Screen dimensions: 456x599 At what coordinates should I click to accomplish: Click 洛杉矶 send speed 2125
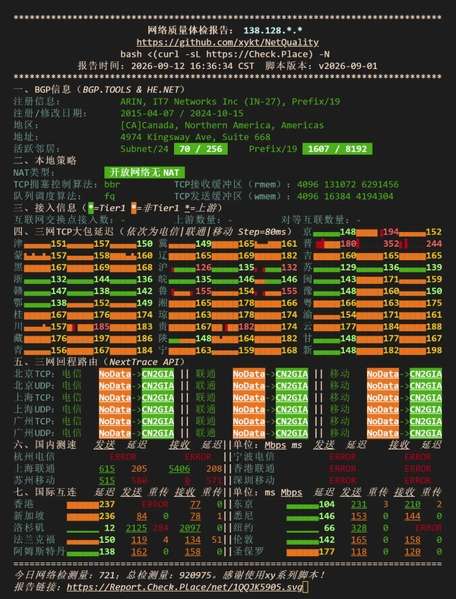(x=136, y=528)
